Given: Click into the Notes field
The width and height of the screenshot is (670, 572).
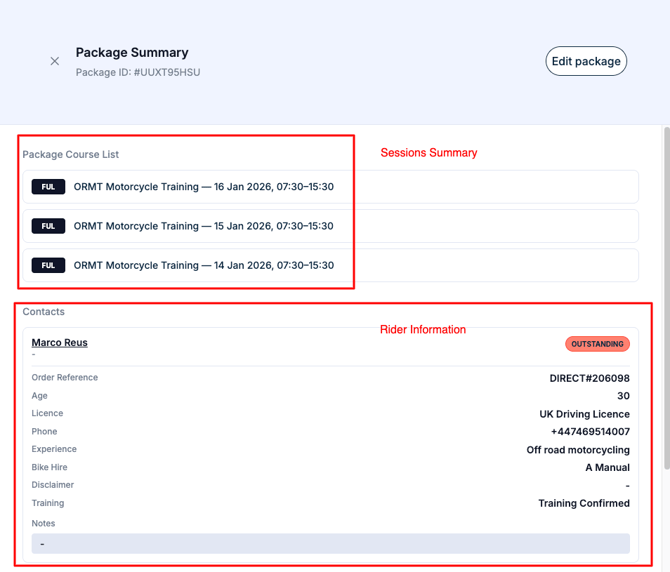Looking at the screenshot, I should point(330,543).
